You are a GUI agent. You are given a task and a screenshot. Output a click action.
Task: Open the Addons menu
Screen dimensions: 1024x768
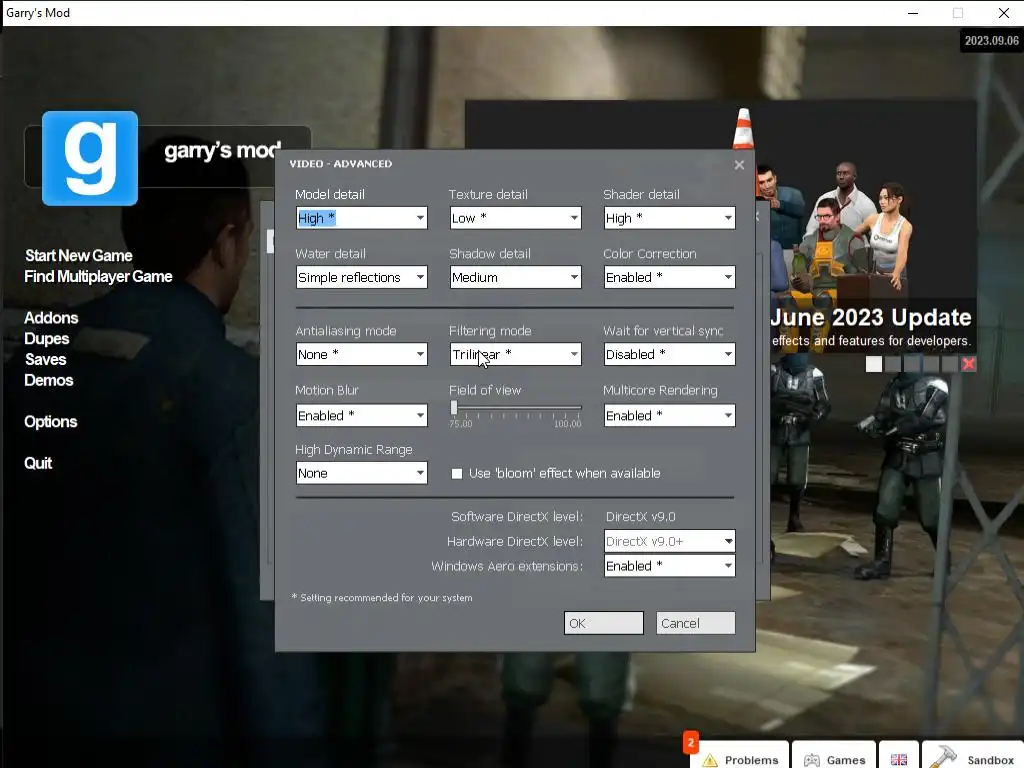(x=51, y=318)
